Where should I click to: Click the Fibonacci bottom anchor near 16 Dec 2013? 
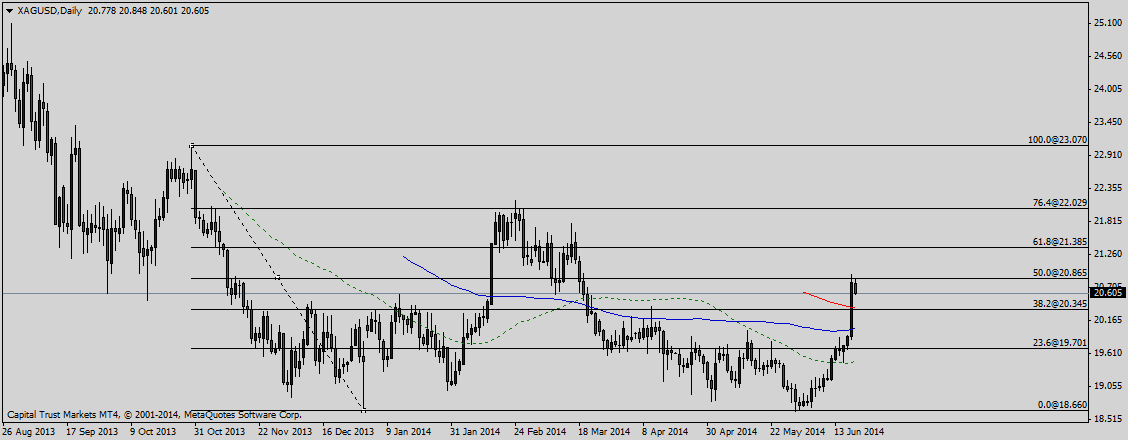click(364, 409)
